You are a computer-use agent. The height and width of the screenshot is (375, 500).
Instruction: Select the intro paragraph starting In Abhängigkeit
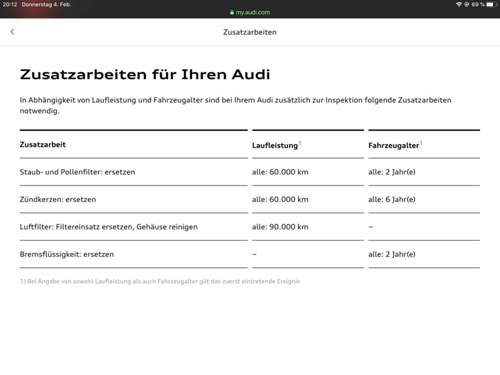[x=235, y=105]
